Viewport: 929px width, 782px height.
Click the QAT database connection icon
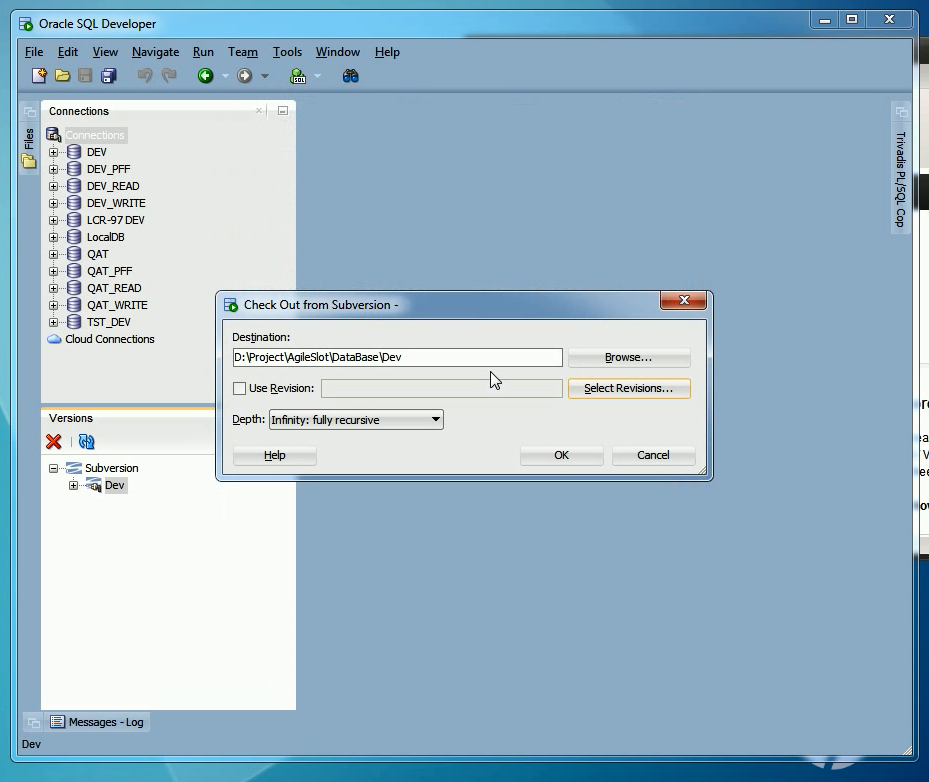pyautogui.click(x=74, y=254)
